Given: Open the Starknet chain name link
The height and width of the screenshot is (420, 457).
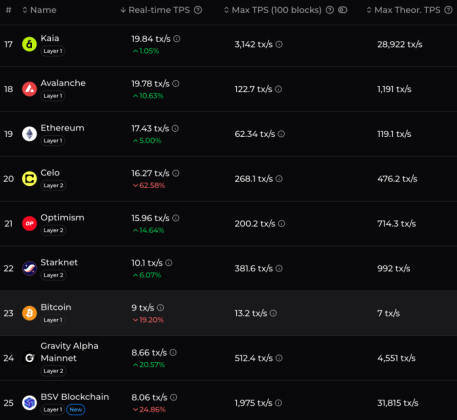Looking at the screenshot, I should click(x=59, y=262).
